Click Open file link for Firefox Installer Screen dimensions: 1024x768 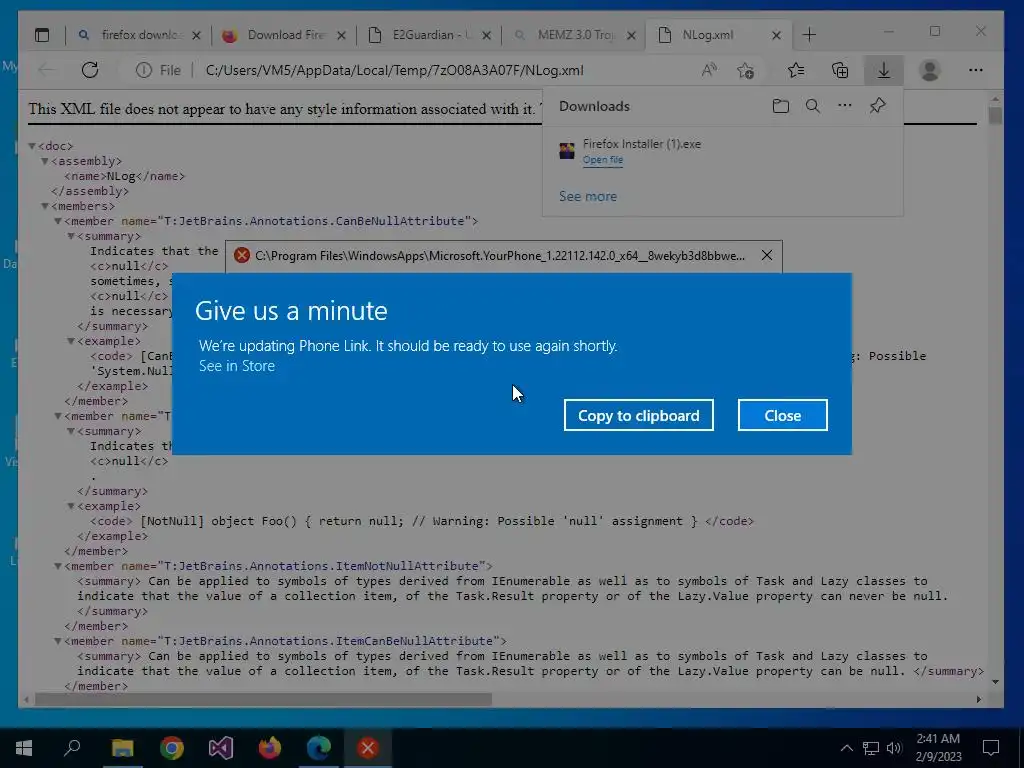coord(603,160)
